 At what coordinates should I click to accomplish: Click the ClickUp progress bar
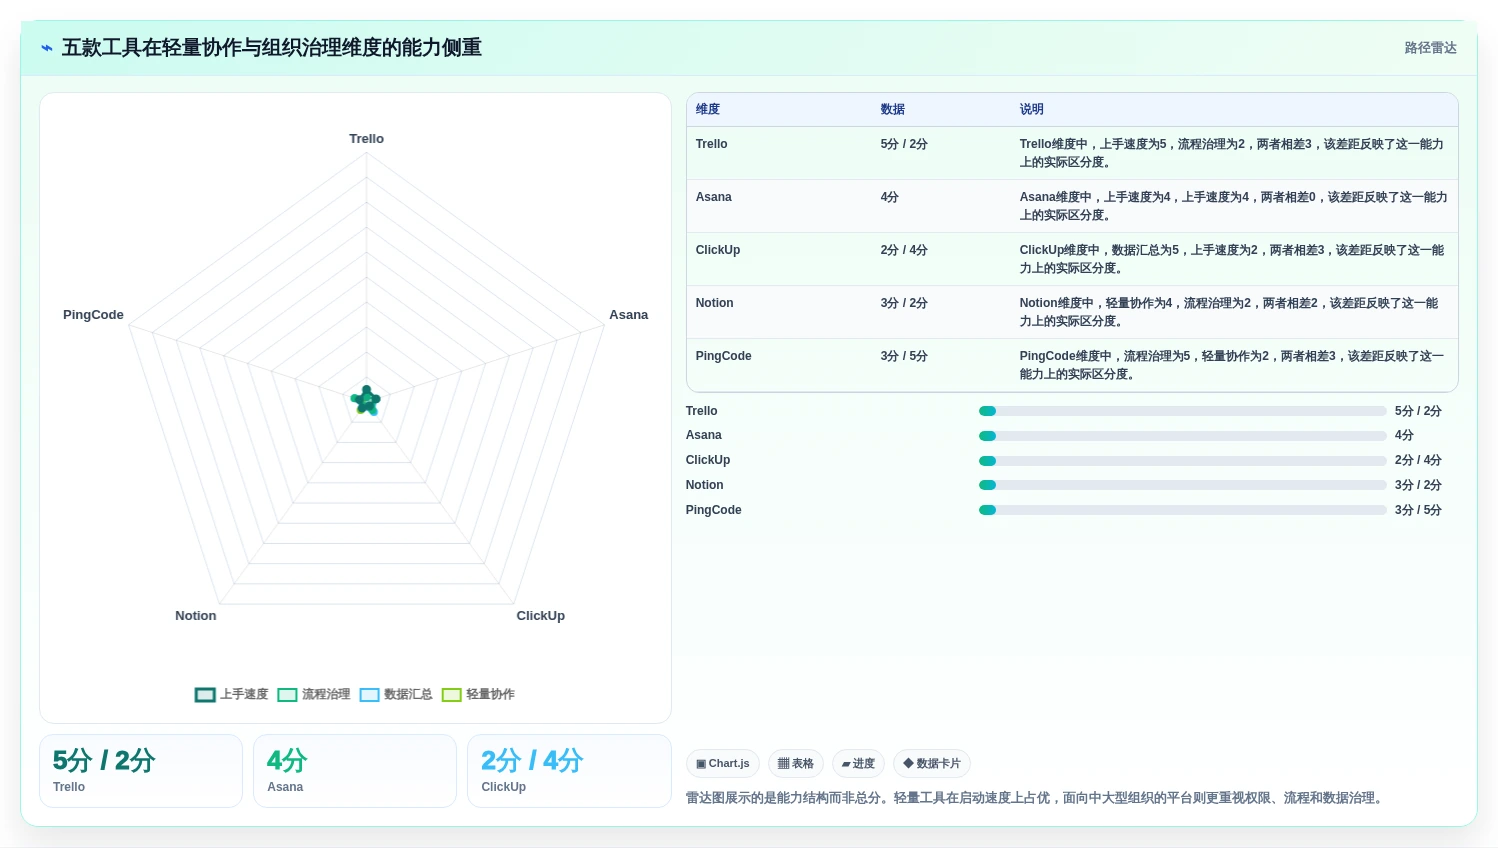pos(1183,461)
